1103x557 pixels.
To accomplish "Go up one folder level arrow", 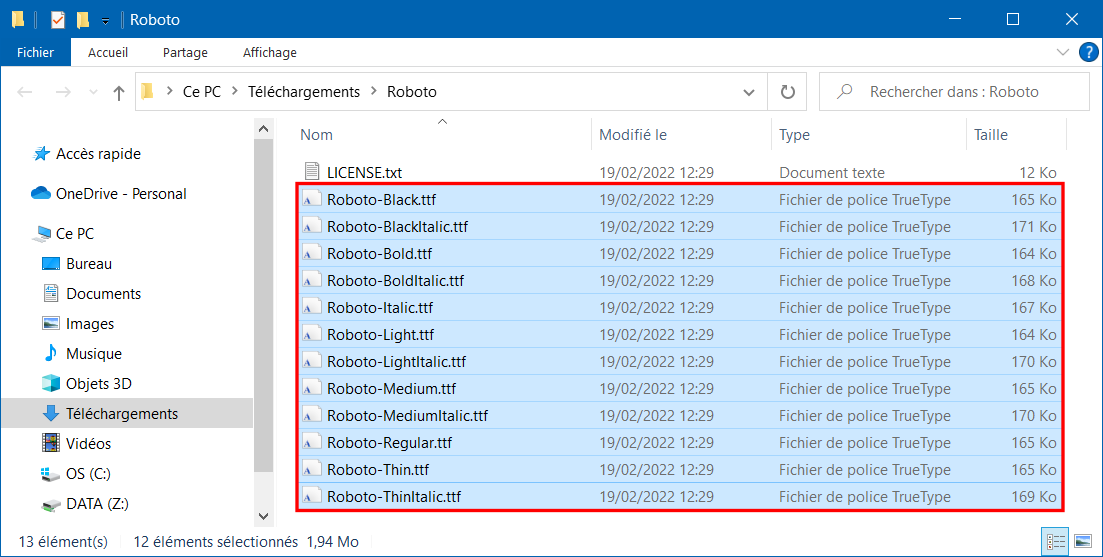I will 119,92.
